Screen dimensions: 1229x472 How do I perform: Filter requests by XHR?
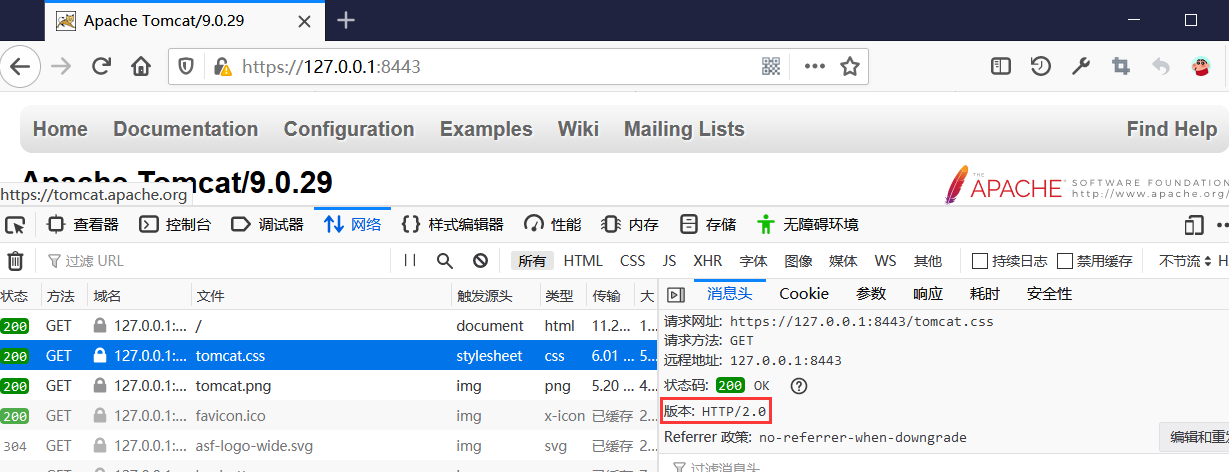coord(708,261)
